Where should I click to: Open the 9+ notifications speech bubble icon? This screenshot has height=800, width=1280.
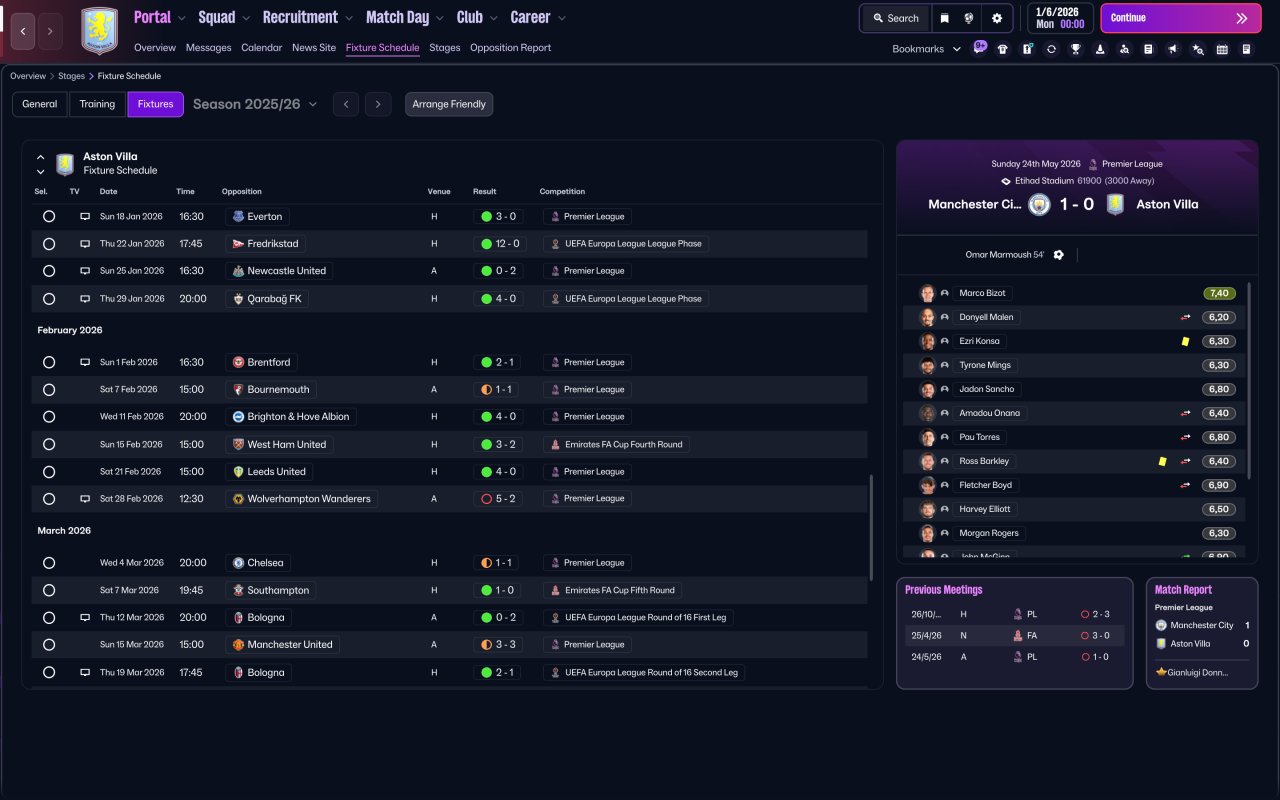click(x=980, y=48)
